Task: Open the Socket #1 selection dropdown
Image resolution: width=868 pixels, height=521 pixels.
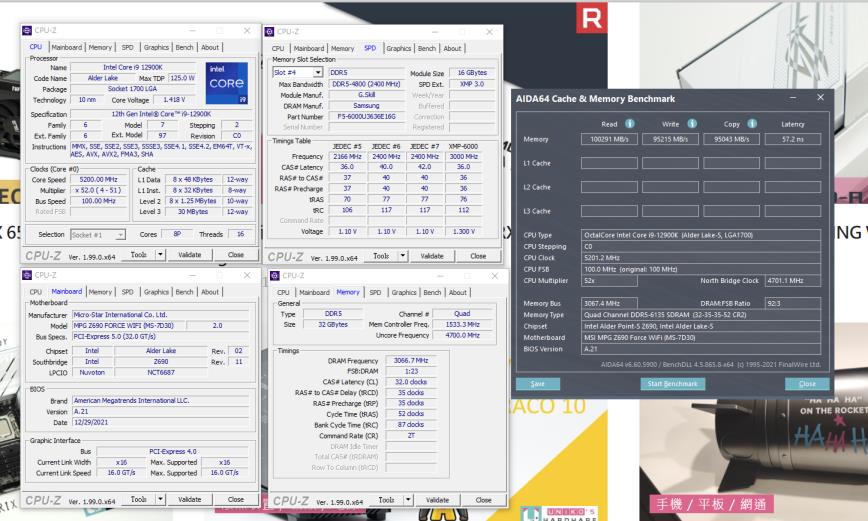Action: click(x=120, y=235)
